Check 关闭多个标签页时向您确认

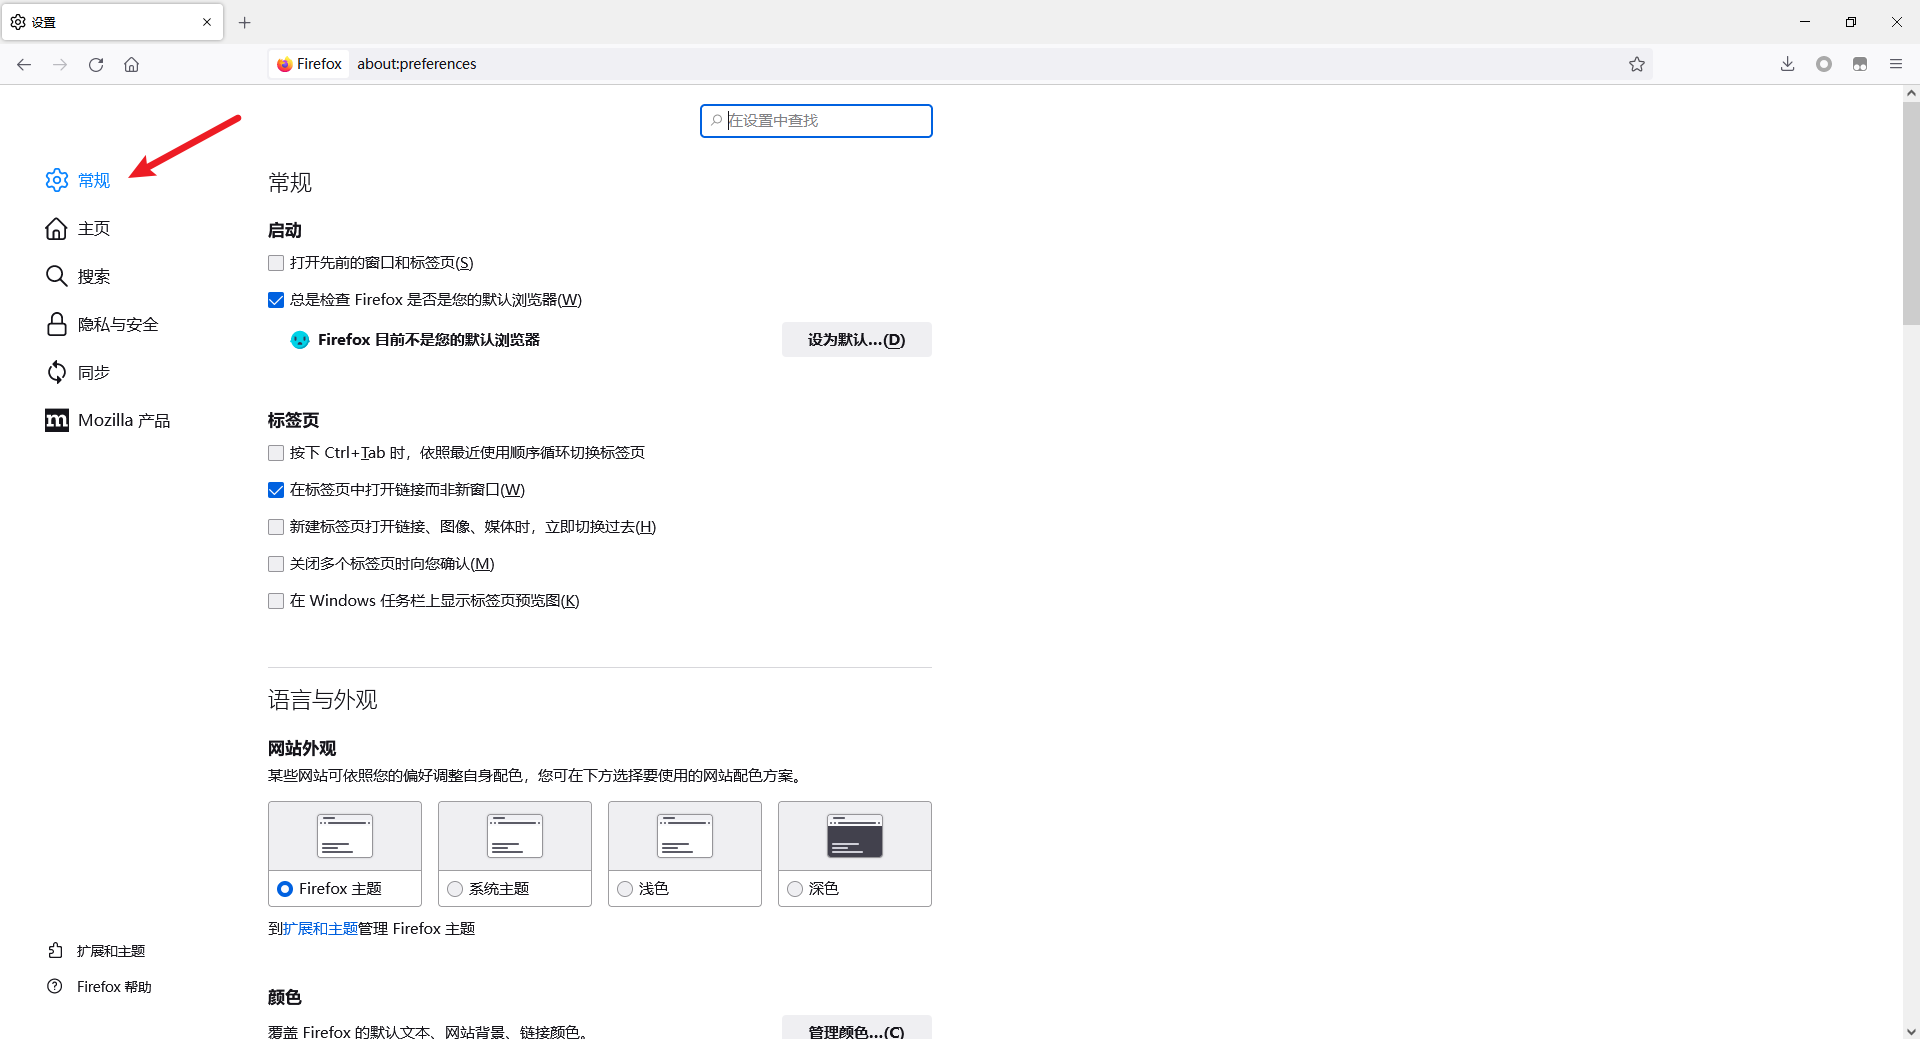coord(276,564)
